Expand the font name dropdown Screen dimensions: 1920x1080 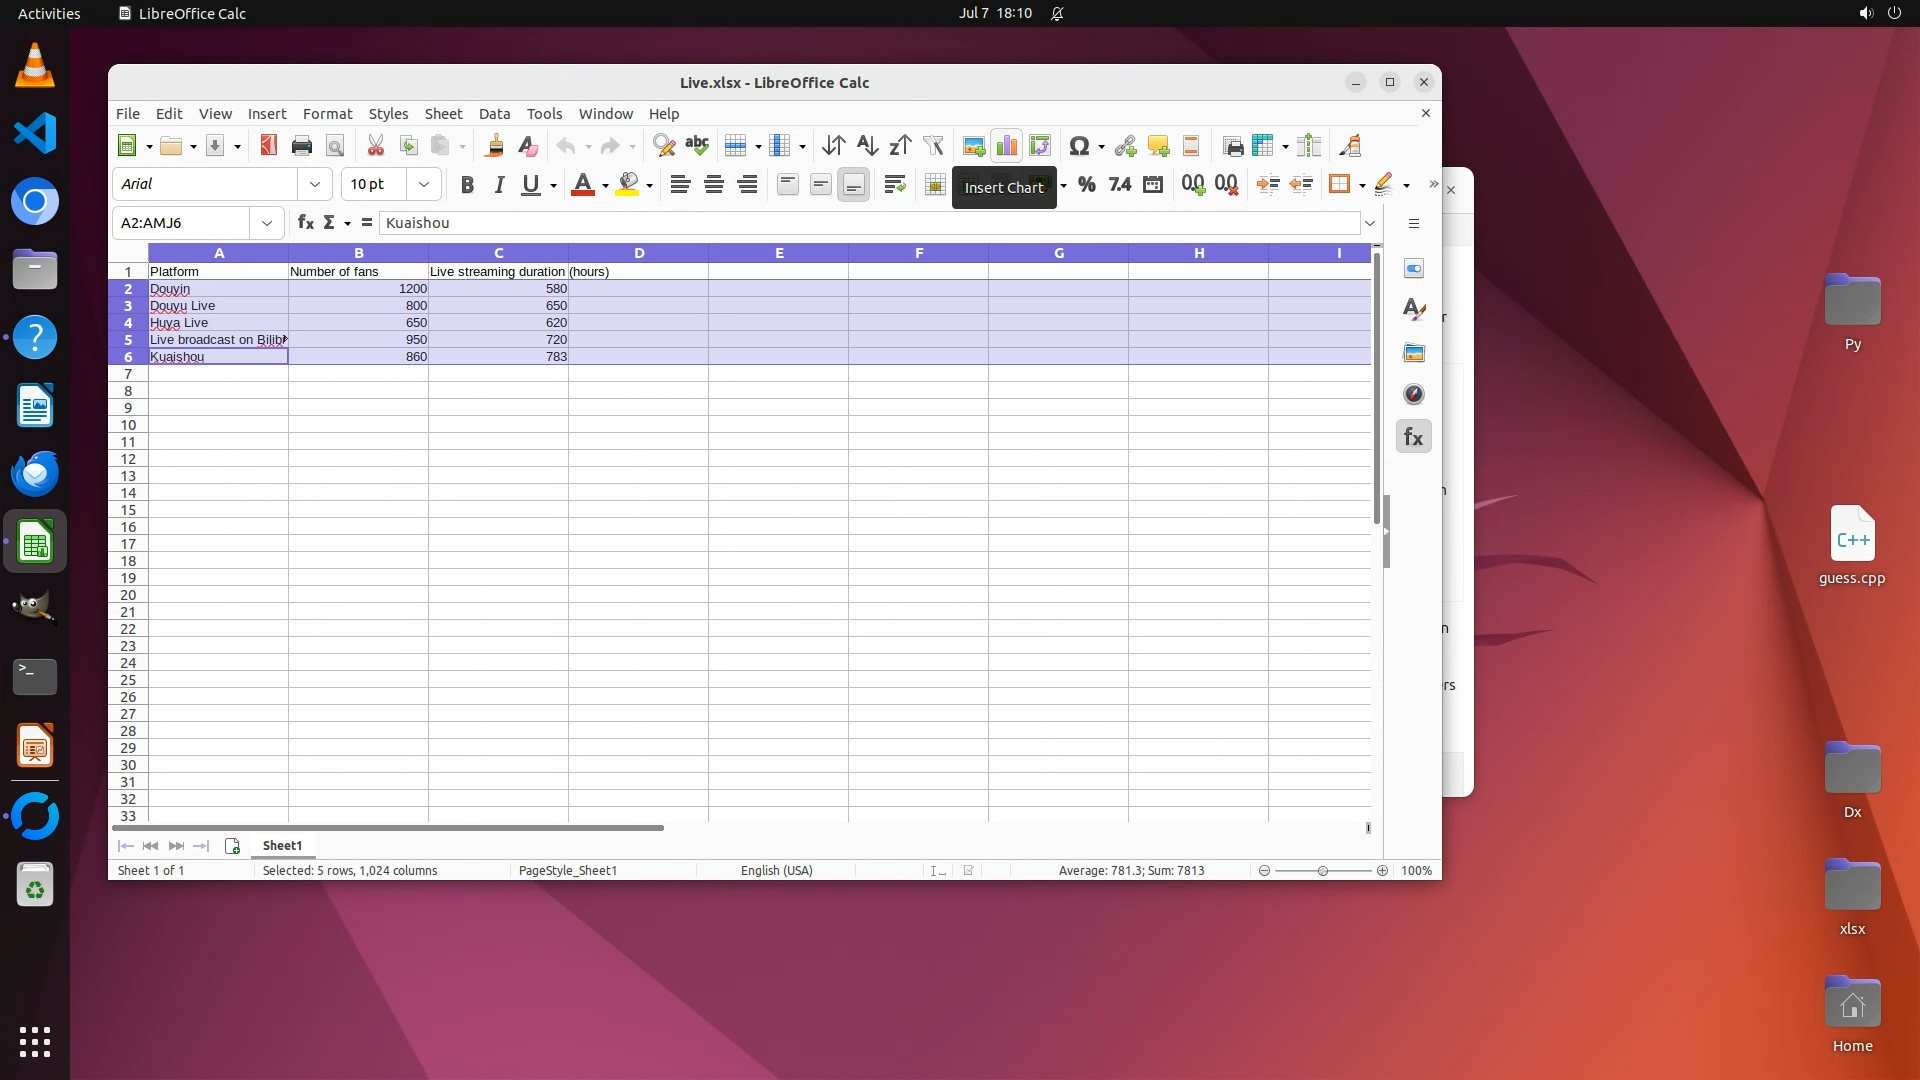click(315, 184)
